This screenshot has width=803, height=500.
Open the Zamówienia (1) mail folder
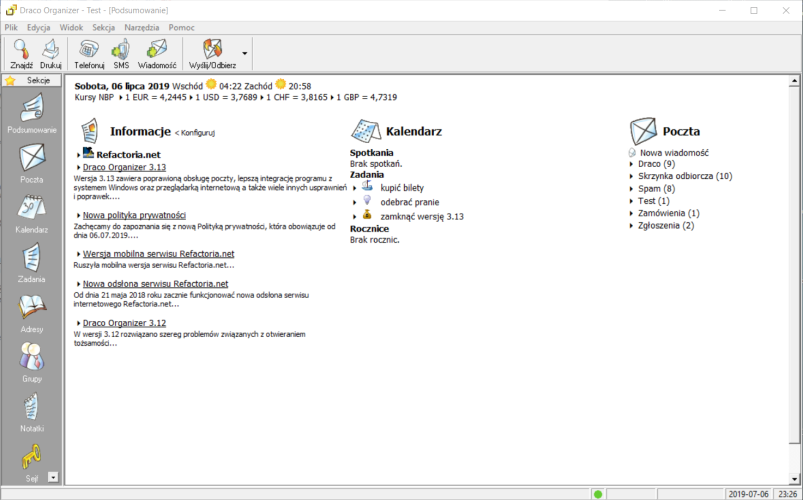pos(669,213)
